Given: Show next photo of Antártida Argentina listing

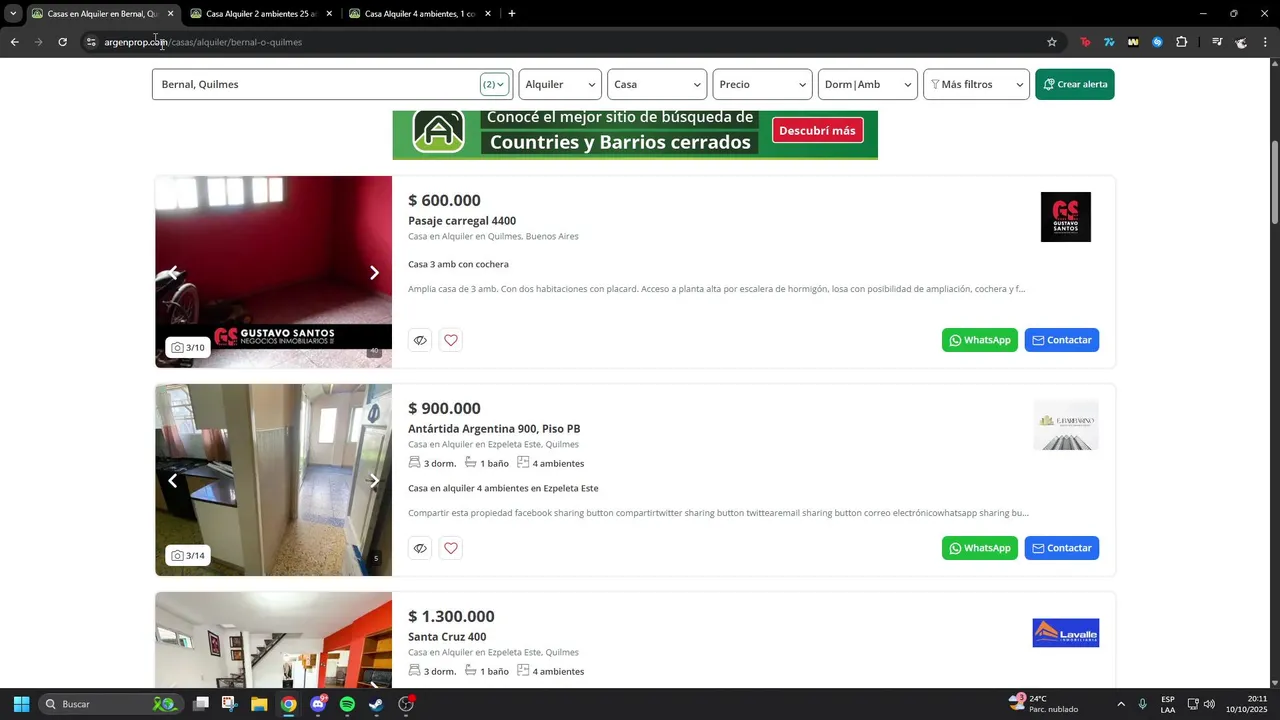Looking at the screenshot, I should [x=374, y=480].
